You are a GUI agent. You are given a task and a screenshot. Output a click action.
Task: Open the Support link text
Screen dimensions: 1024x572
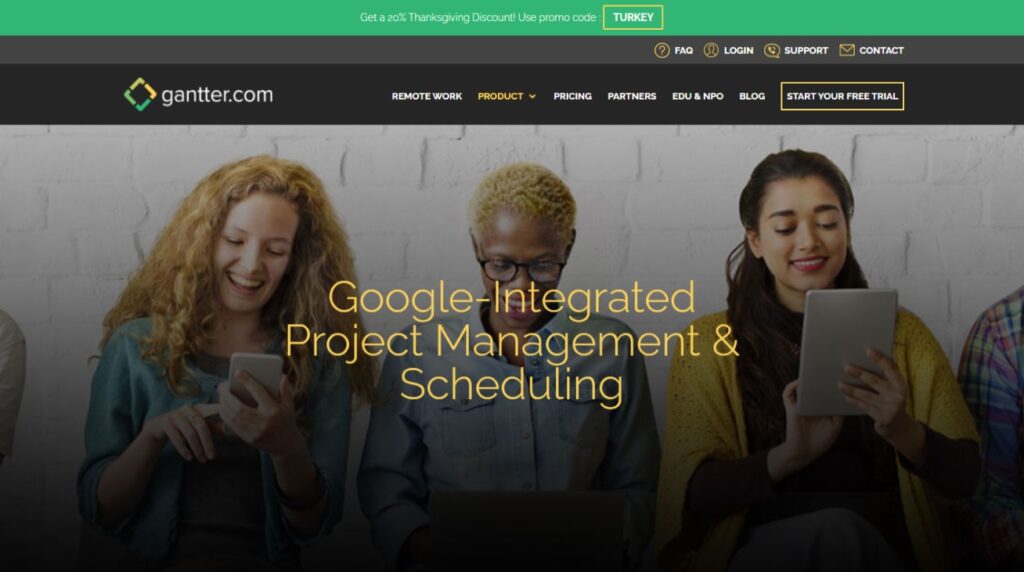click(806, 50)
